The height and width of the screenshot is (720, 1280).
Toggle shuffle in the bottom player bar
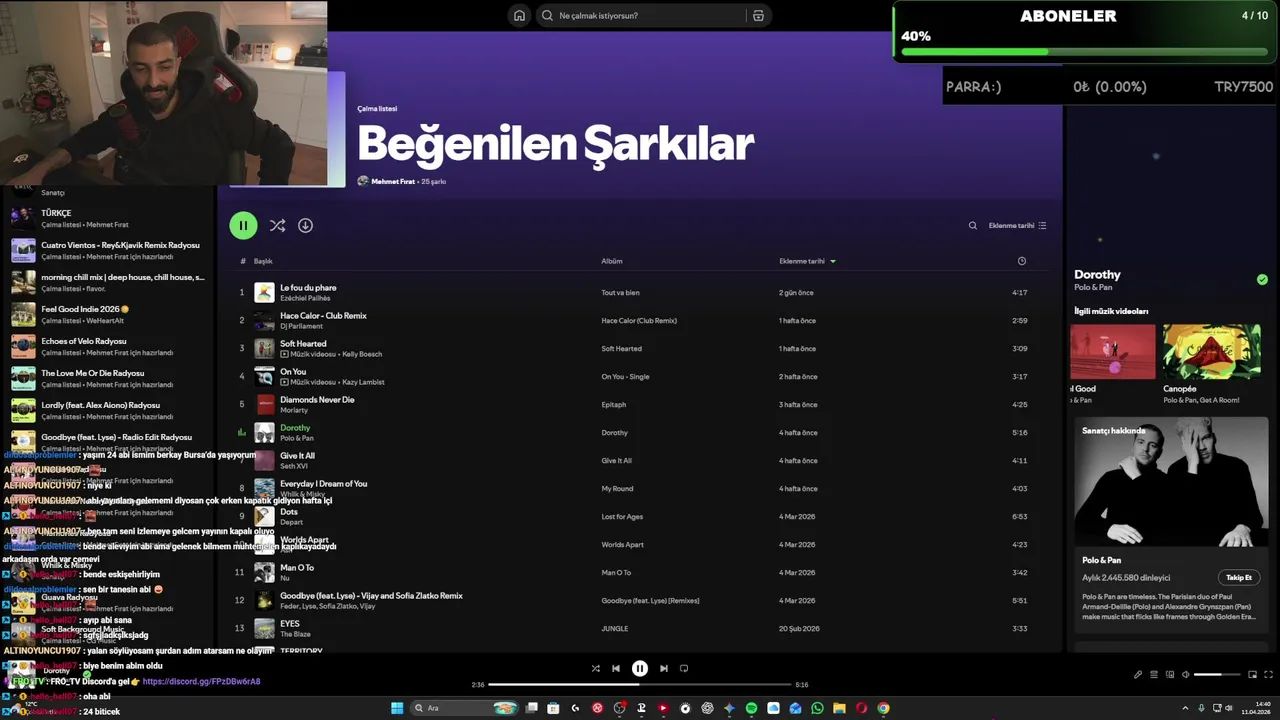pyautogui.click(x=595, y=668)
